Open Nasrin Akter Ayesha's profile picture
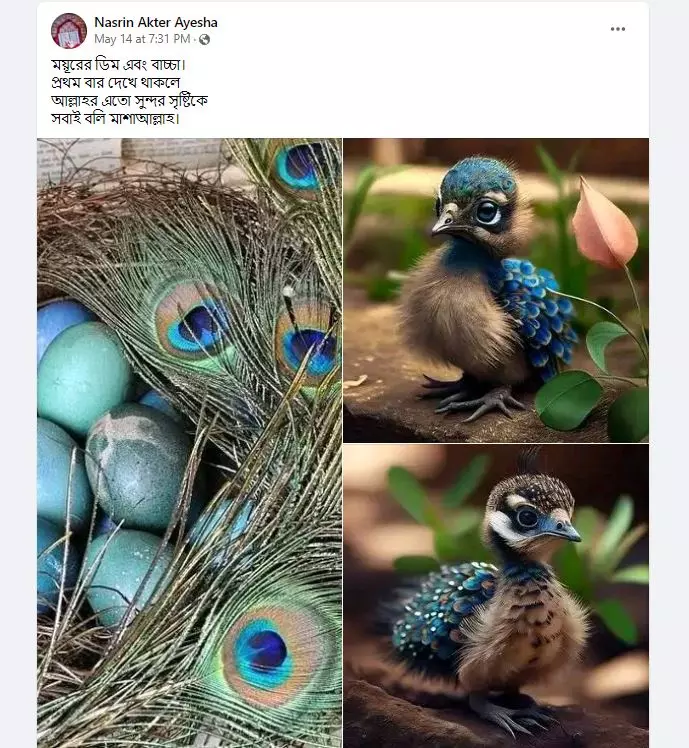689x748 pixels. pos(69,31)
